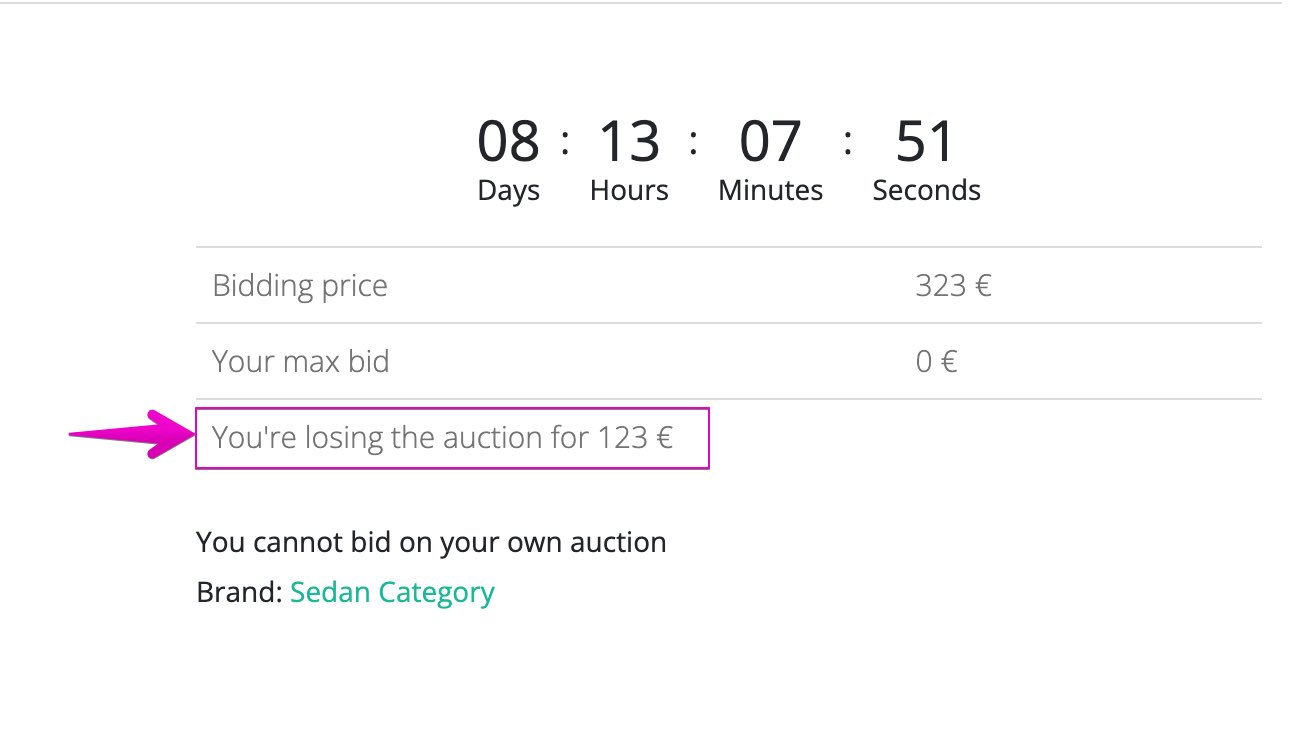Click the Brand: label text
Image resolution: width=1290 pixels, height=750 pixels.
[240, 592]
